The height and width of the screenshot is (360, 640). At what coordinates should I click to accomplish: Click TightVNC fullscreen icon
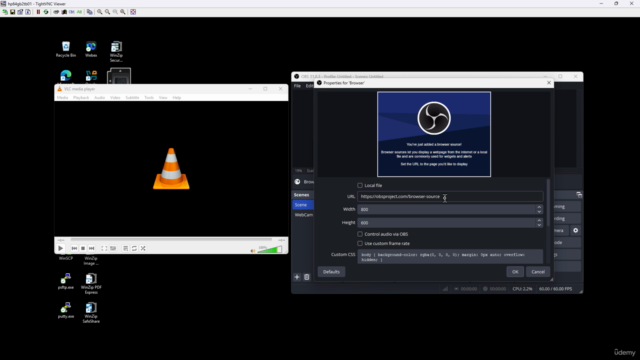(x=133, y=12)
